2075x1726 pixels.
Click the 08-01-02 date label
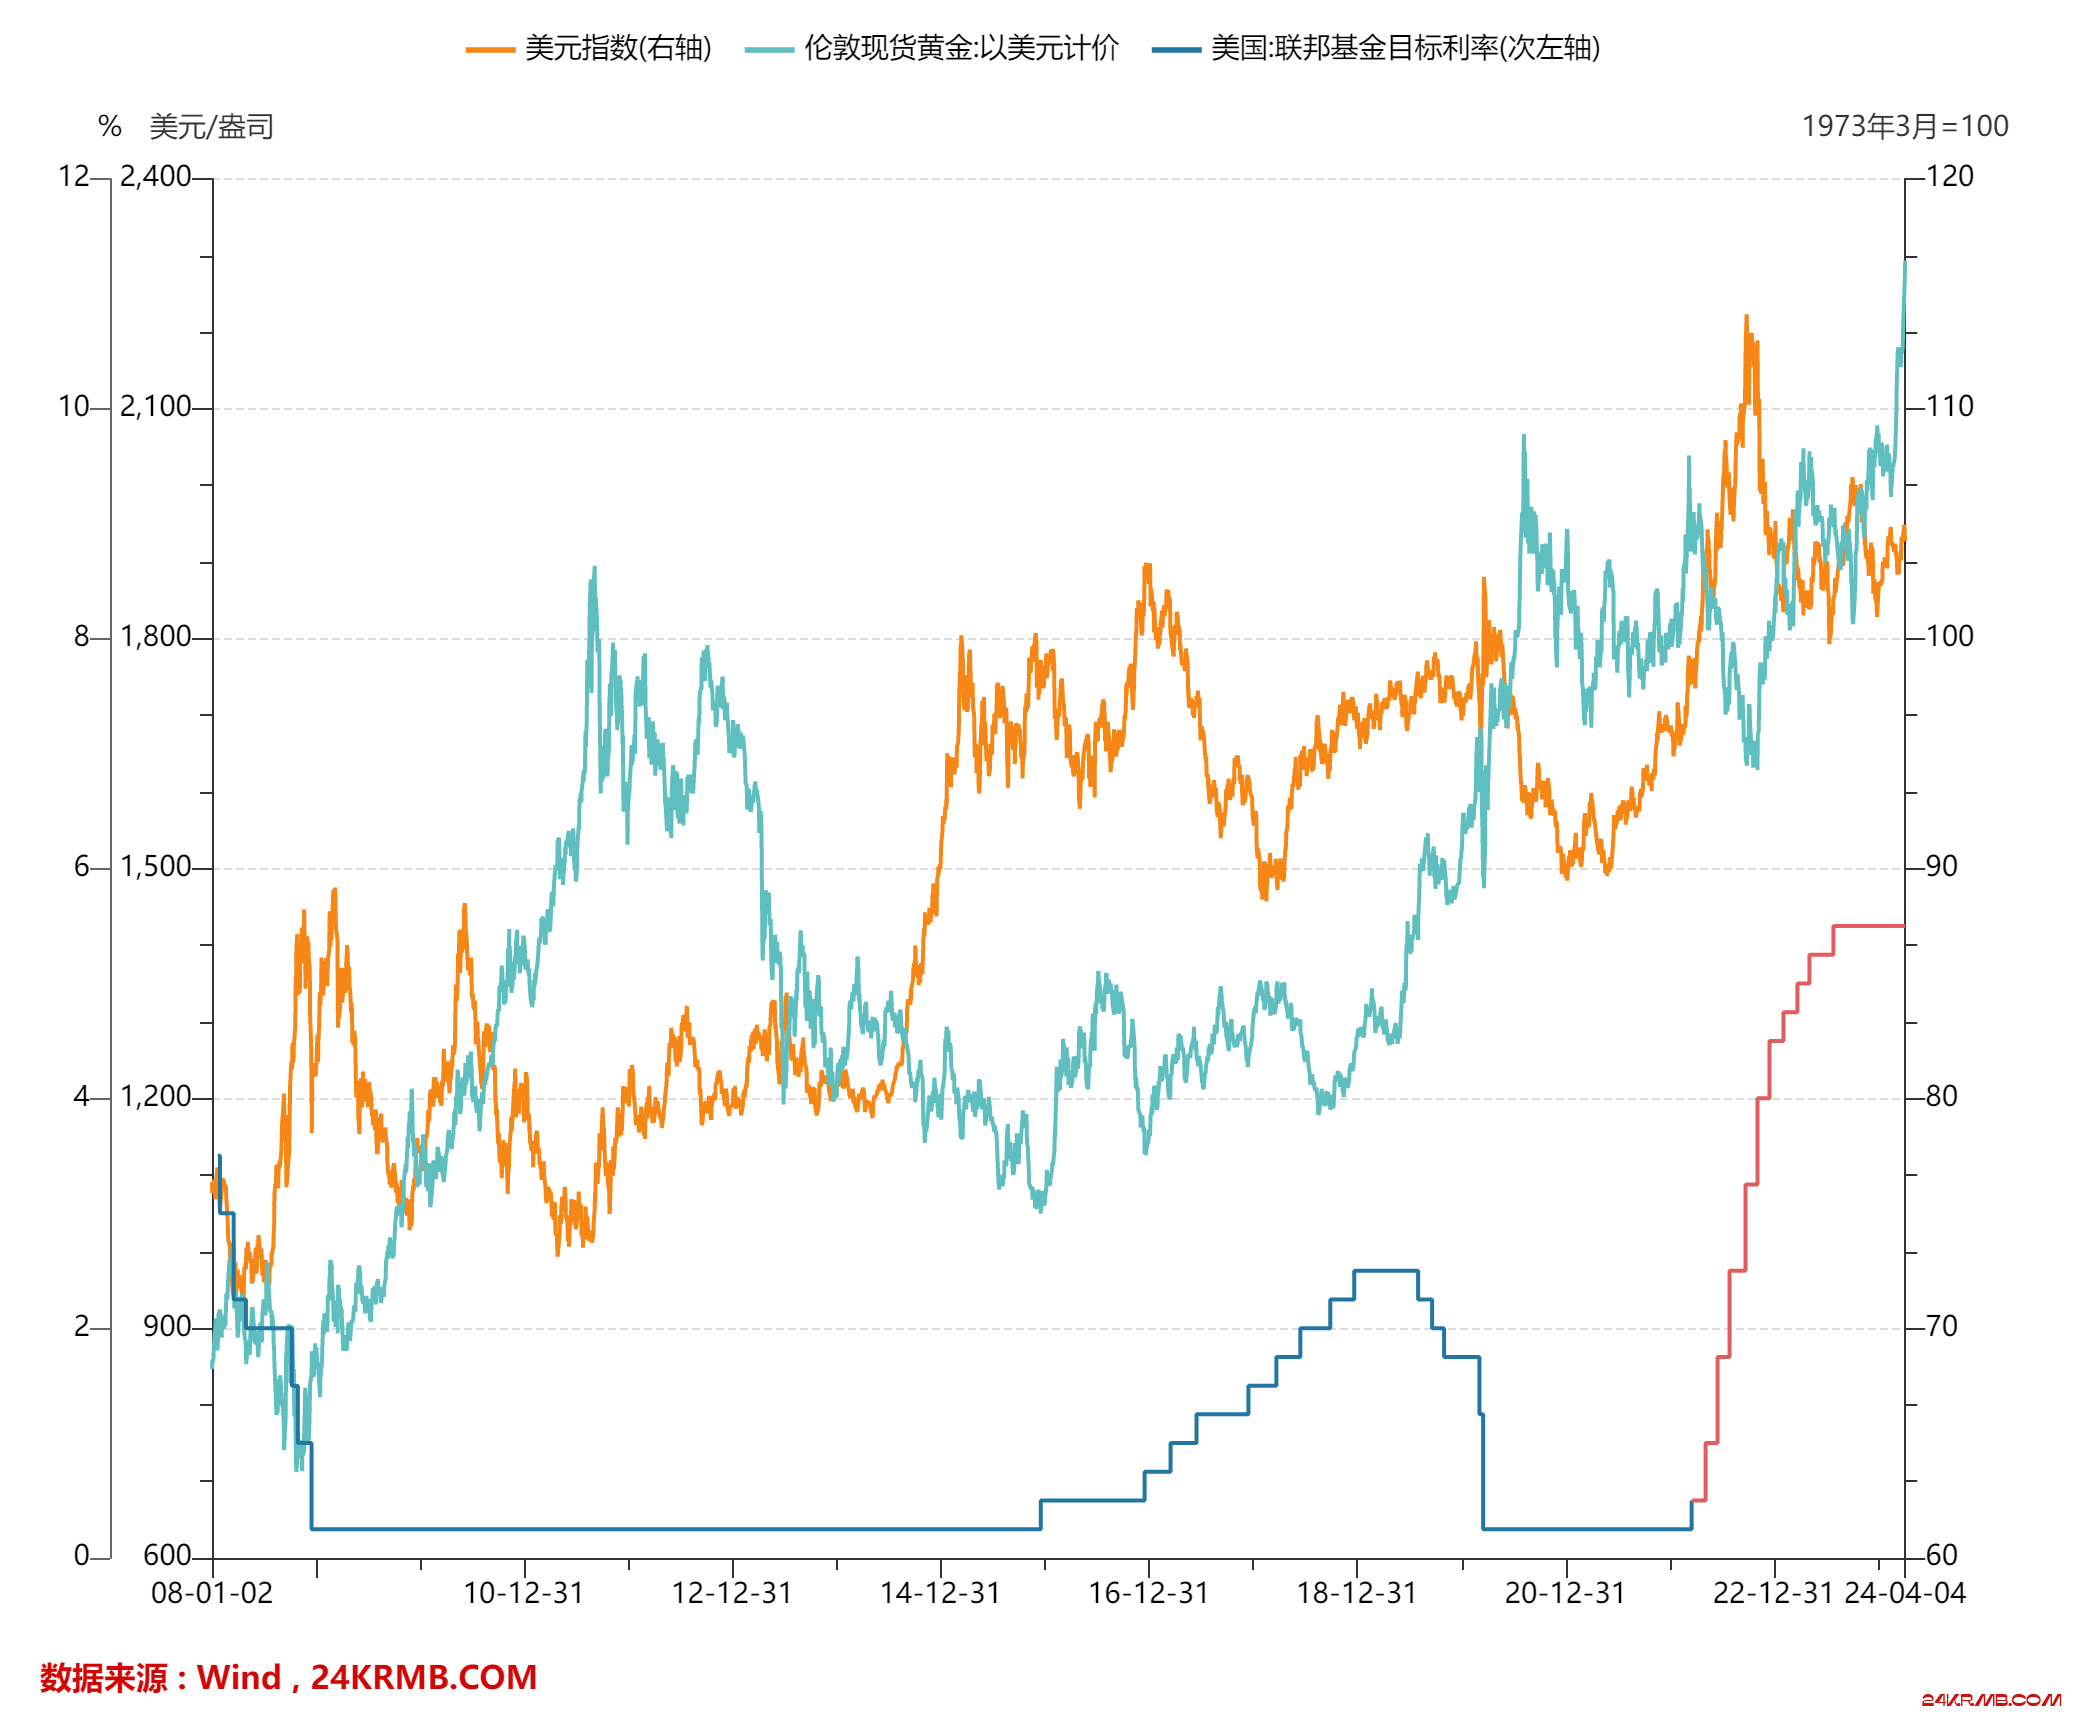[x=212, y=1594]
